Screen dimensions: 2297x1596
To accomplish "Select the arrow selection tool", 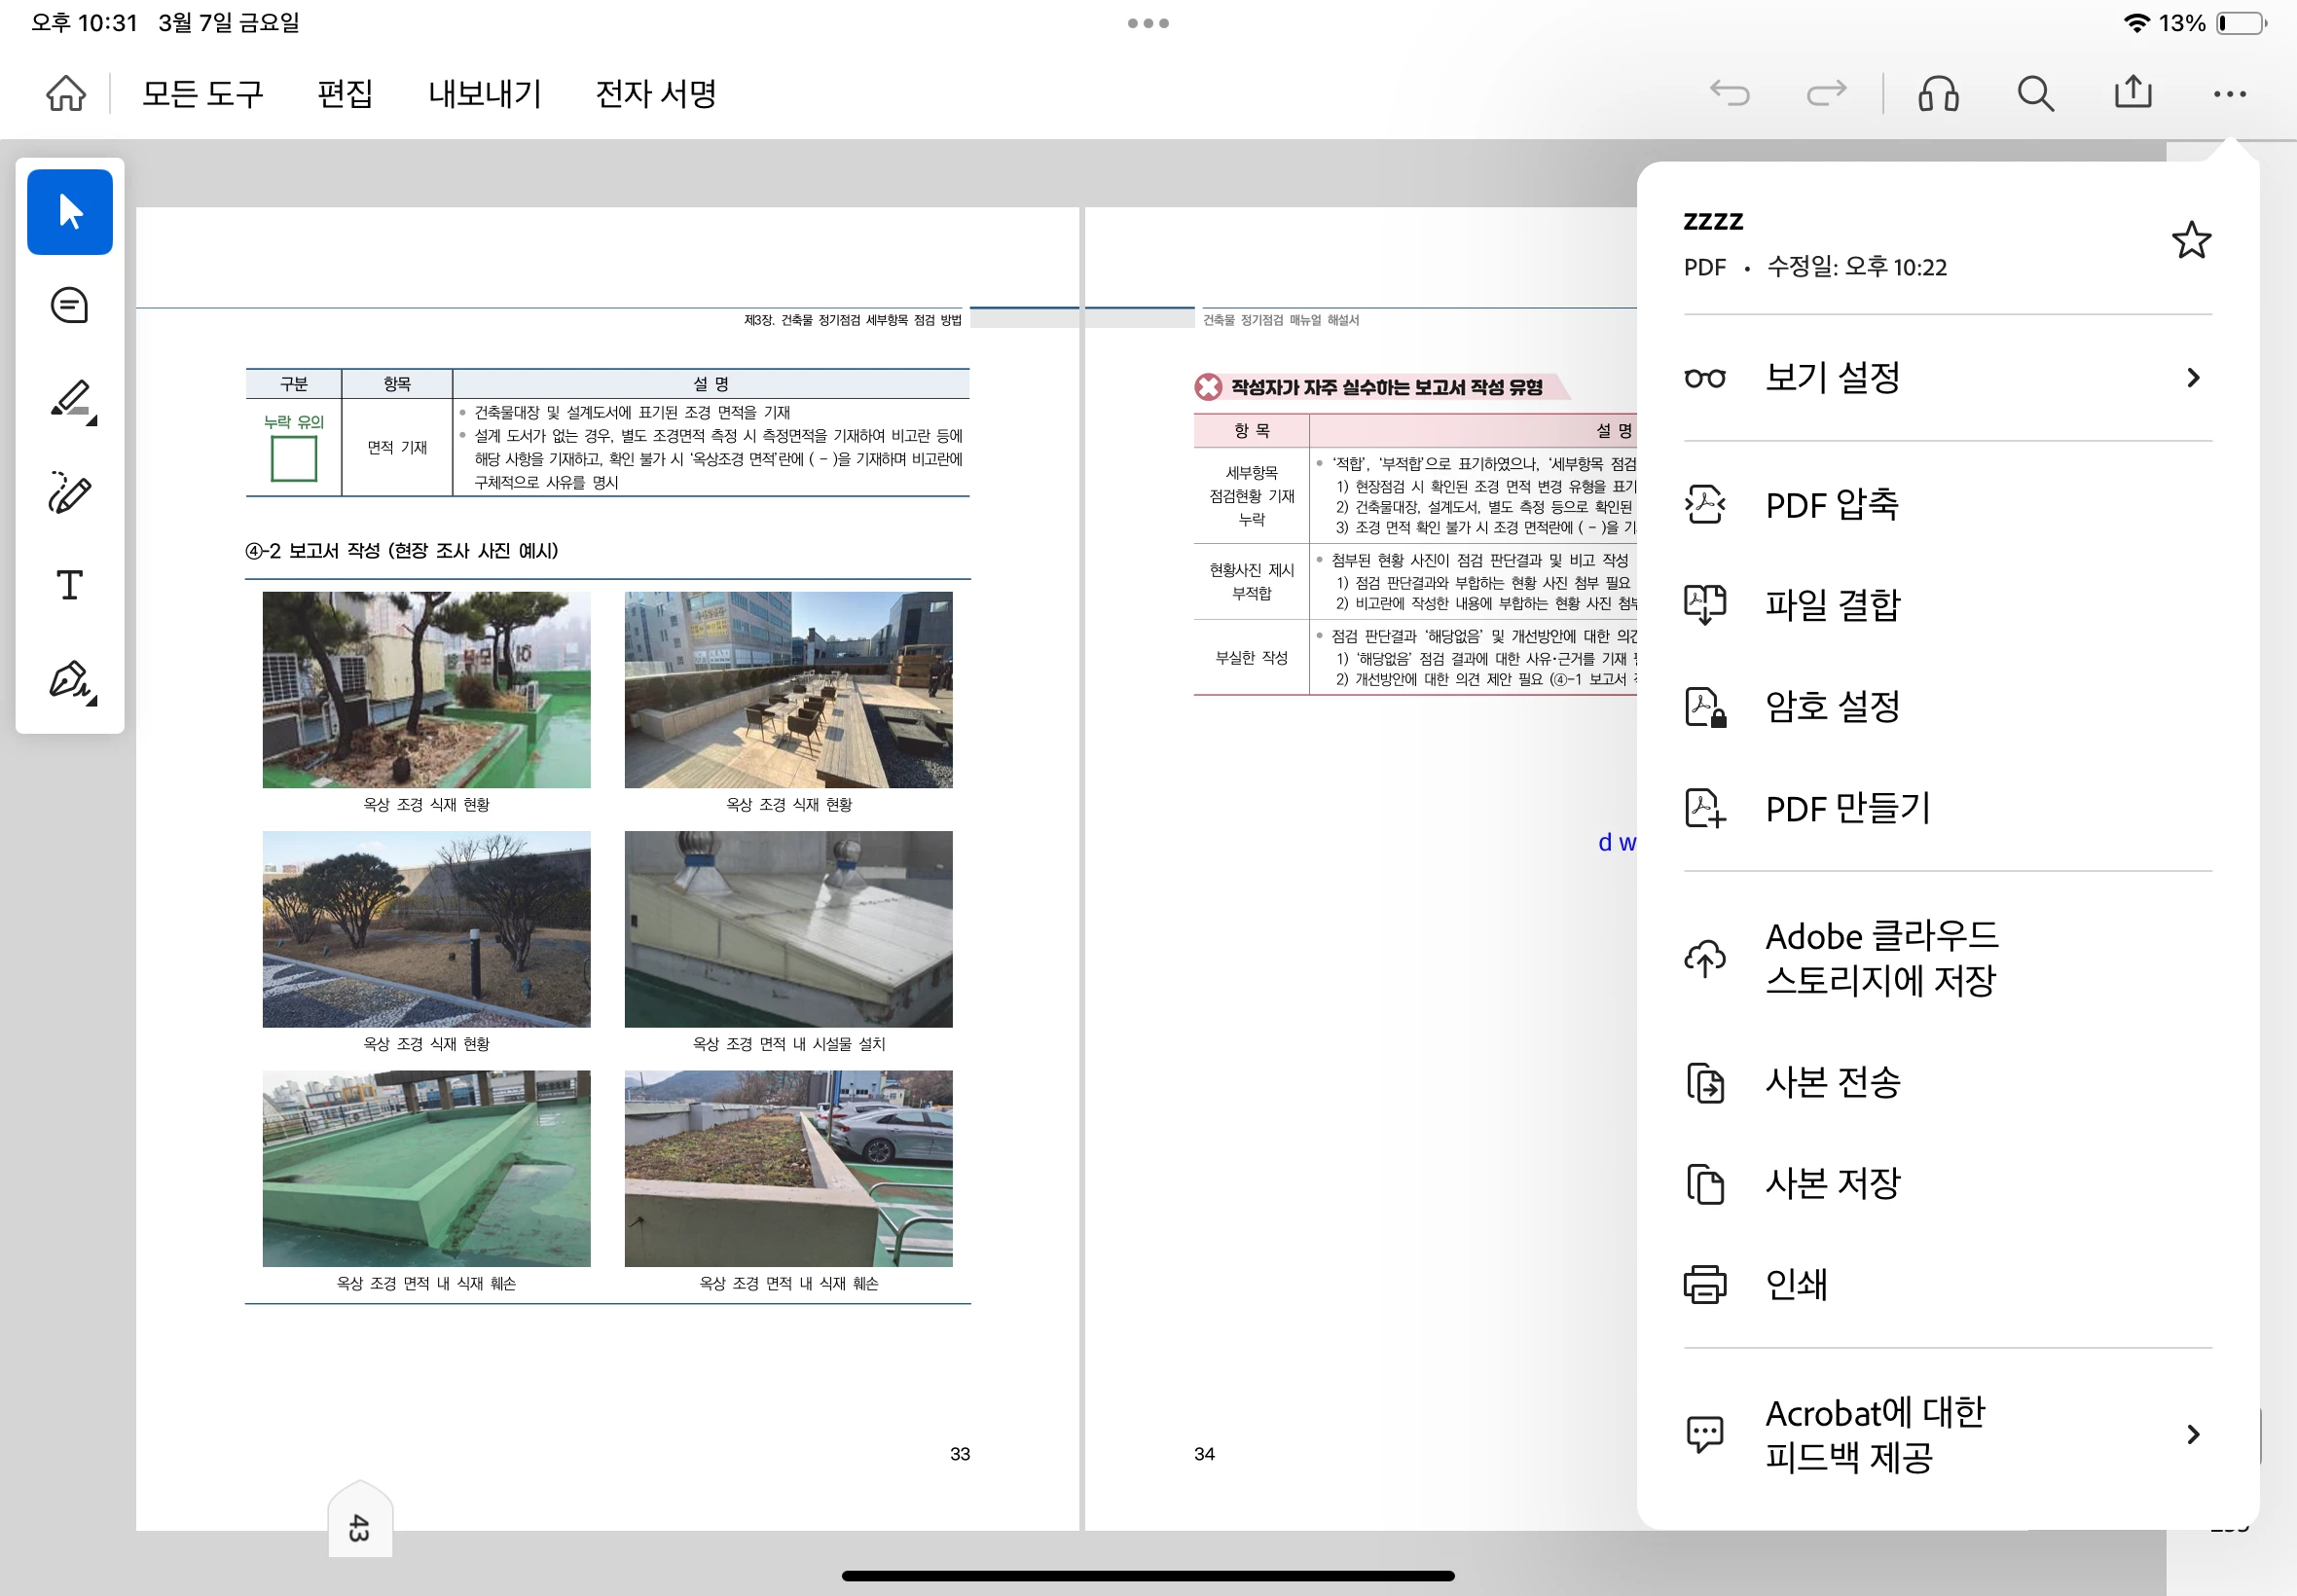I will [69, 212].
